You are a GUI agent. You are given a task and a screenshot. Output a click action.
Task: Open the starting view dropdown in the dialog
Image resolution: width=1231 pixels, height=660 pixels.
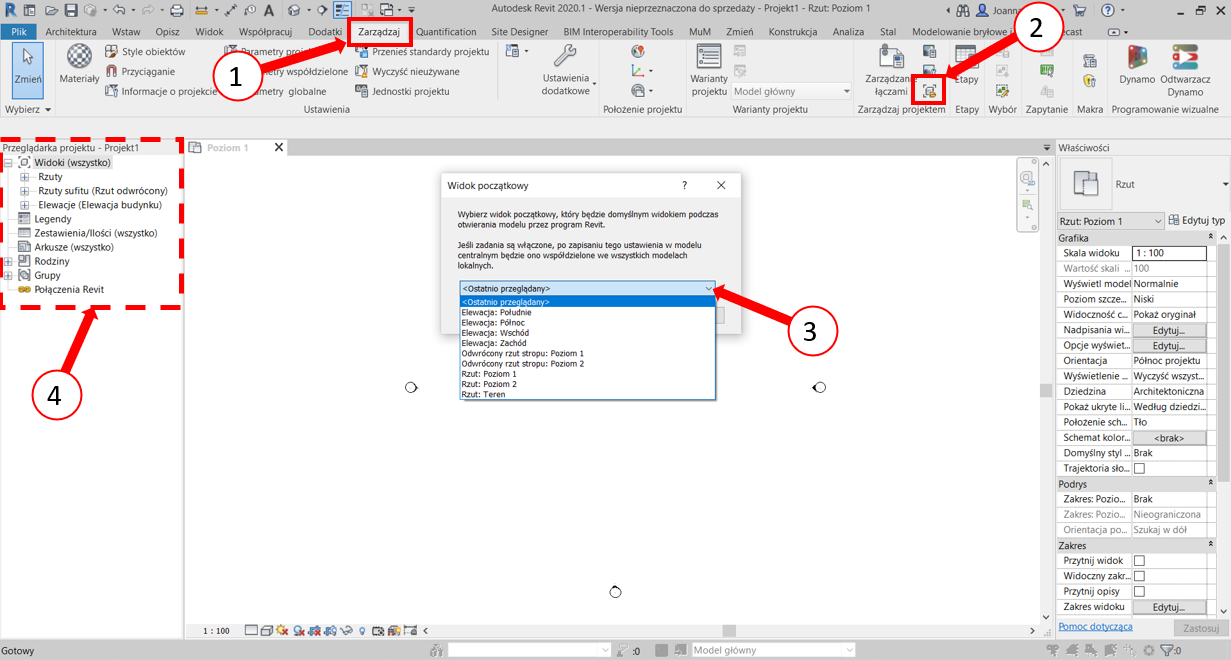tap(587, 289)
